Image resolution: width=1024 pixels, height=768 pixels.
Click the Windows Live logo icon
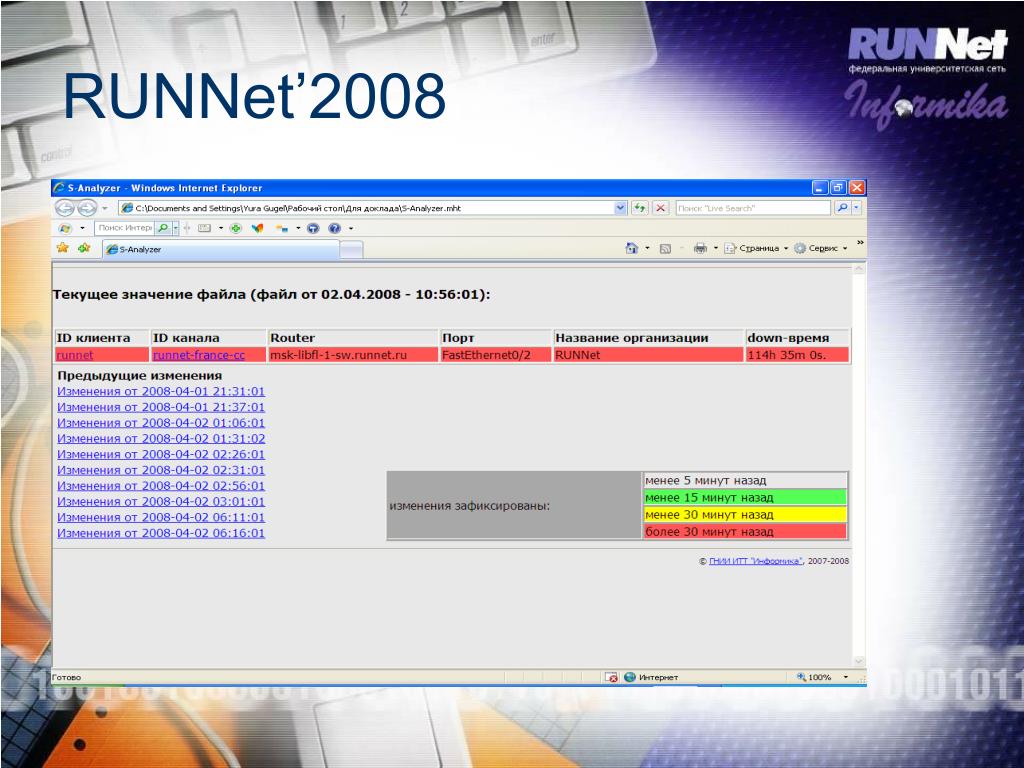coord(65,229)
